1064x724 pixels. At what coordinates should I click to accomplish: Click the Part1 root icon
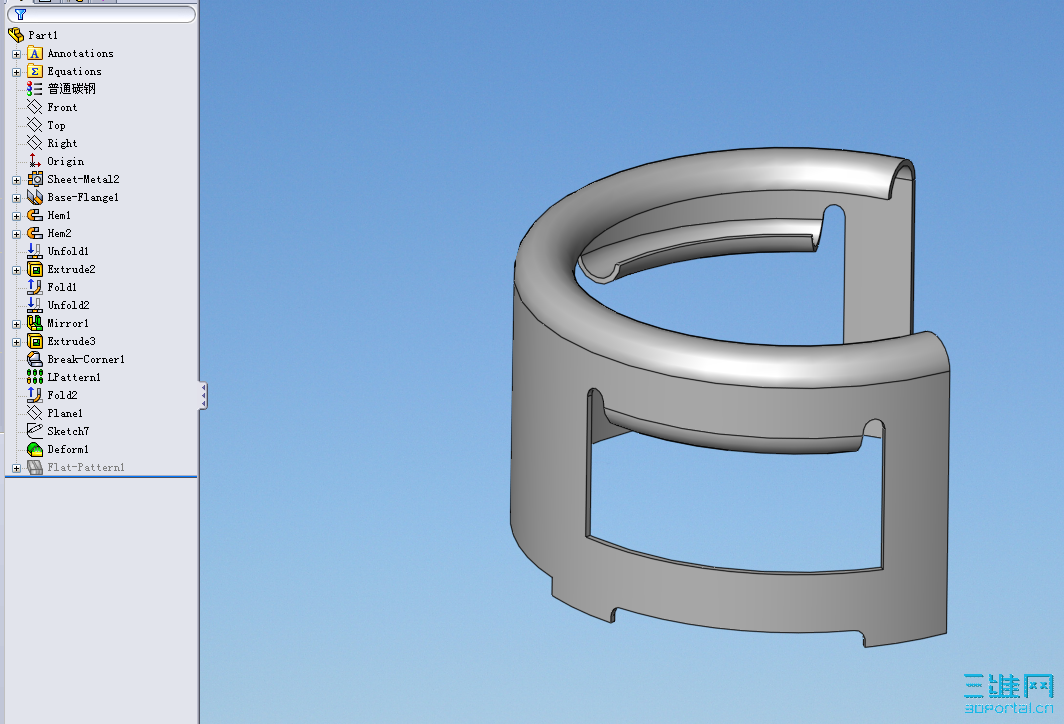(x=16, y=35)
